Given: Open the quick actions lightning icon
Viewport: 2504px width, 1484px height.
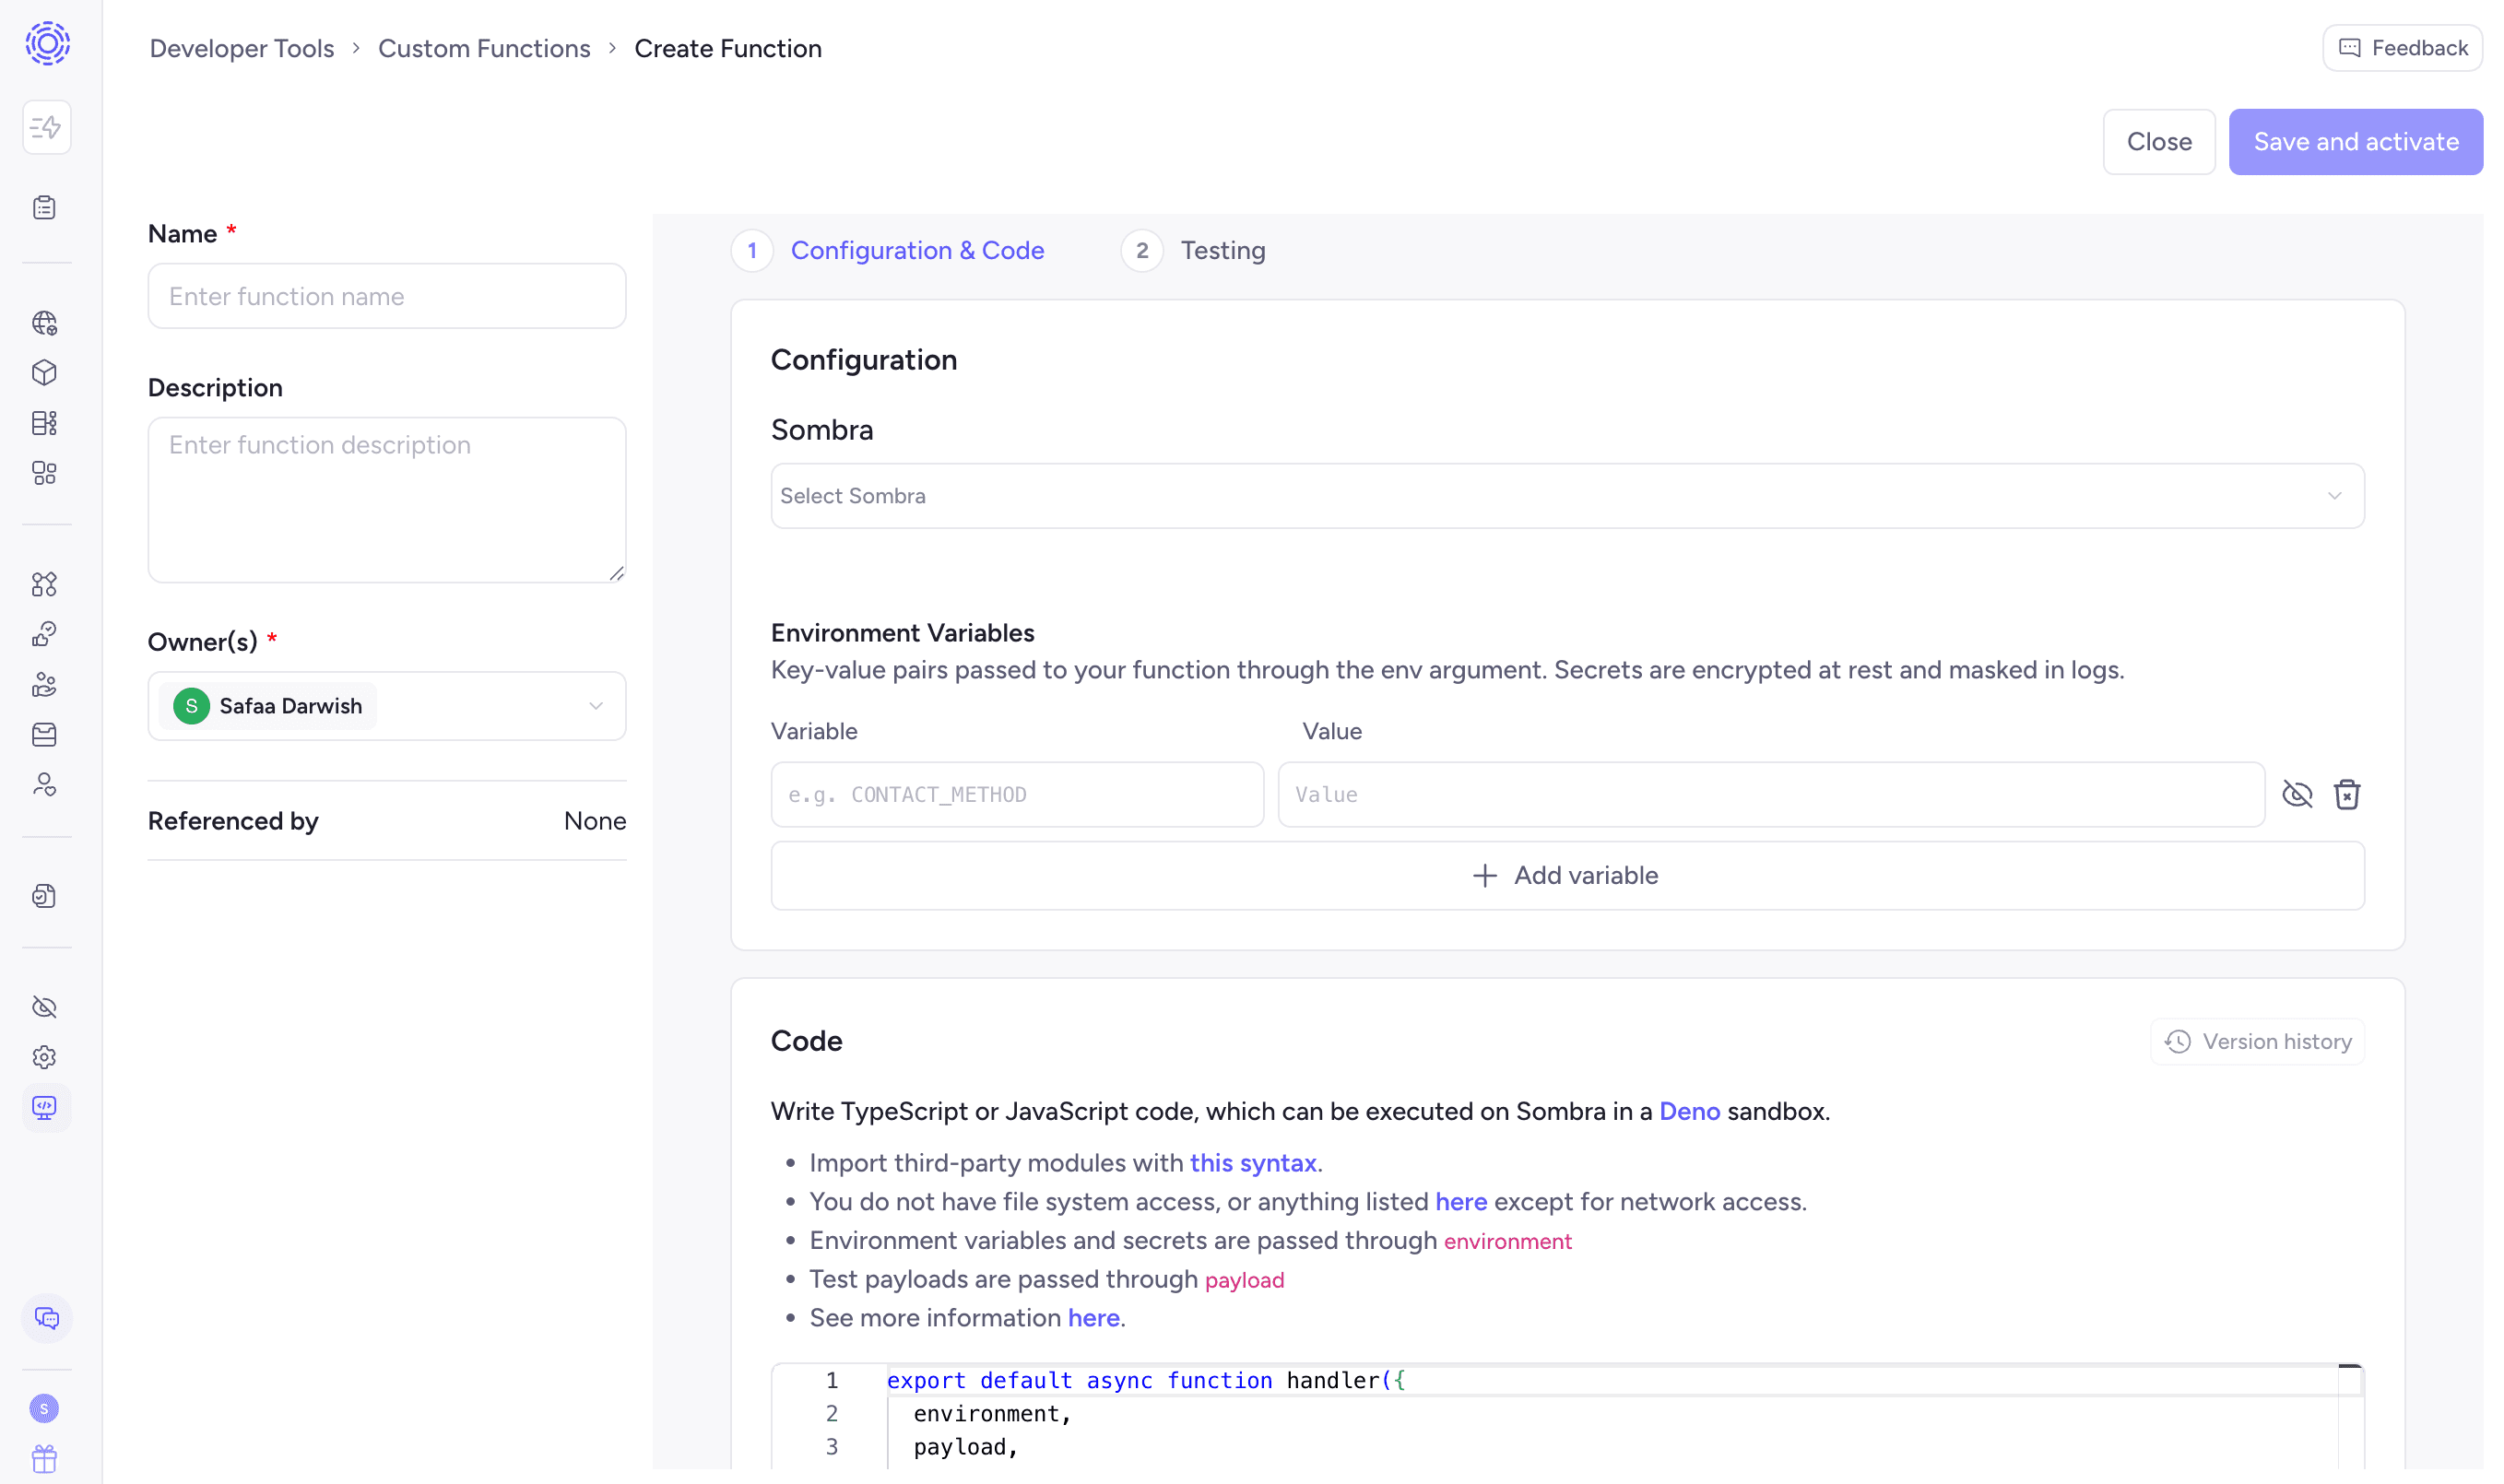Looking at the screenshot, I should pos(46,127).
